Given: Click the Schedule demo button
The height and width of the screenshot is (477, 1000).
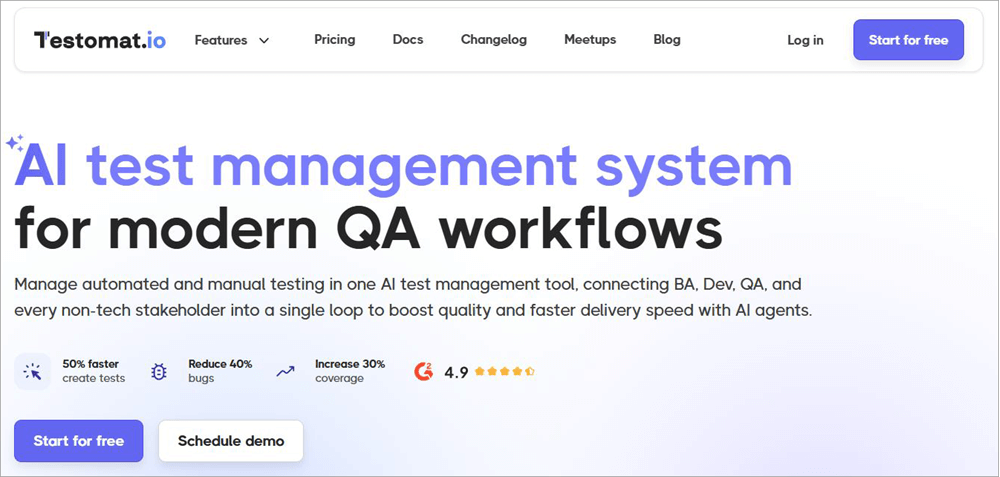Looking at the screenshot, I should coord(231,441).
